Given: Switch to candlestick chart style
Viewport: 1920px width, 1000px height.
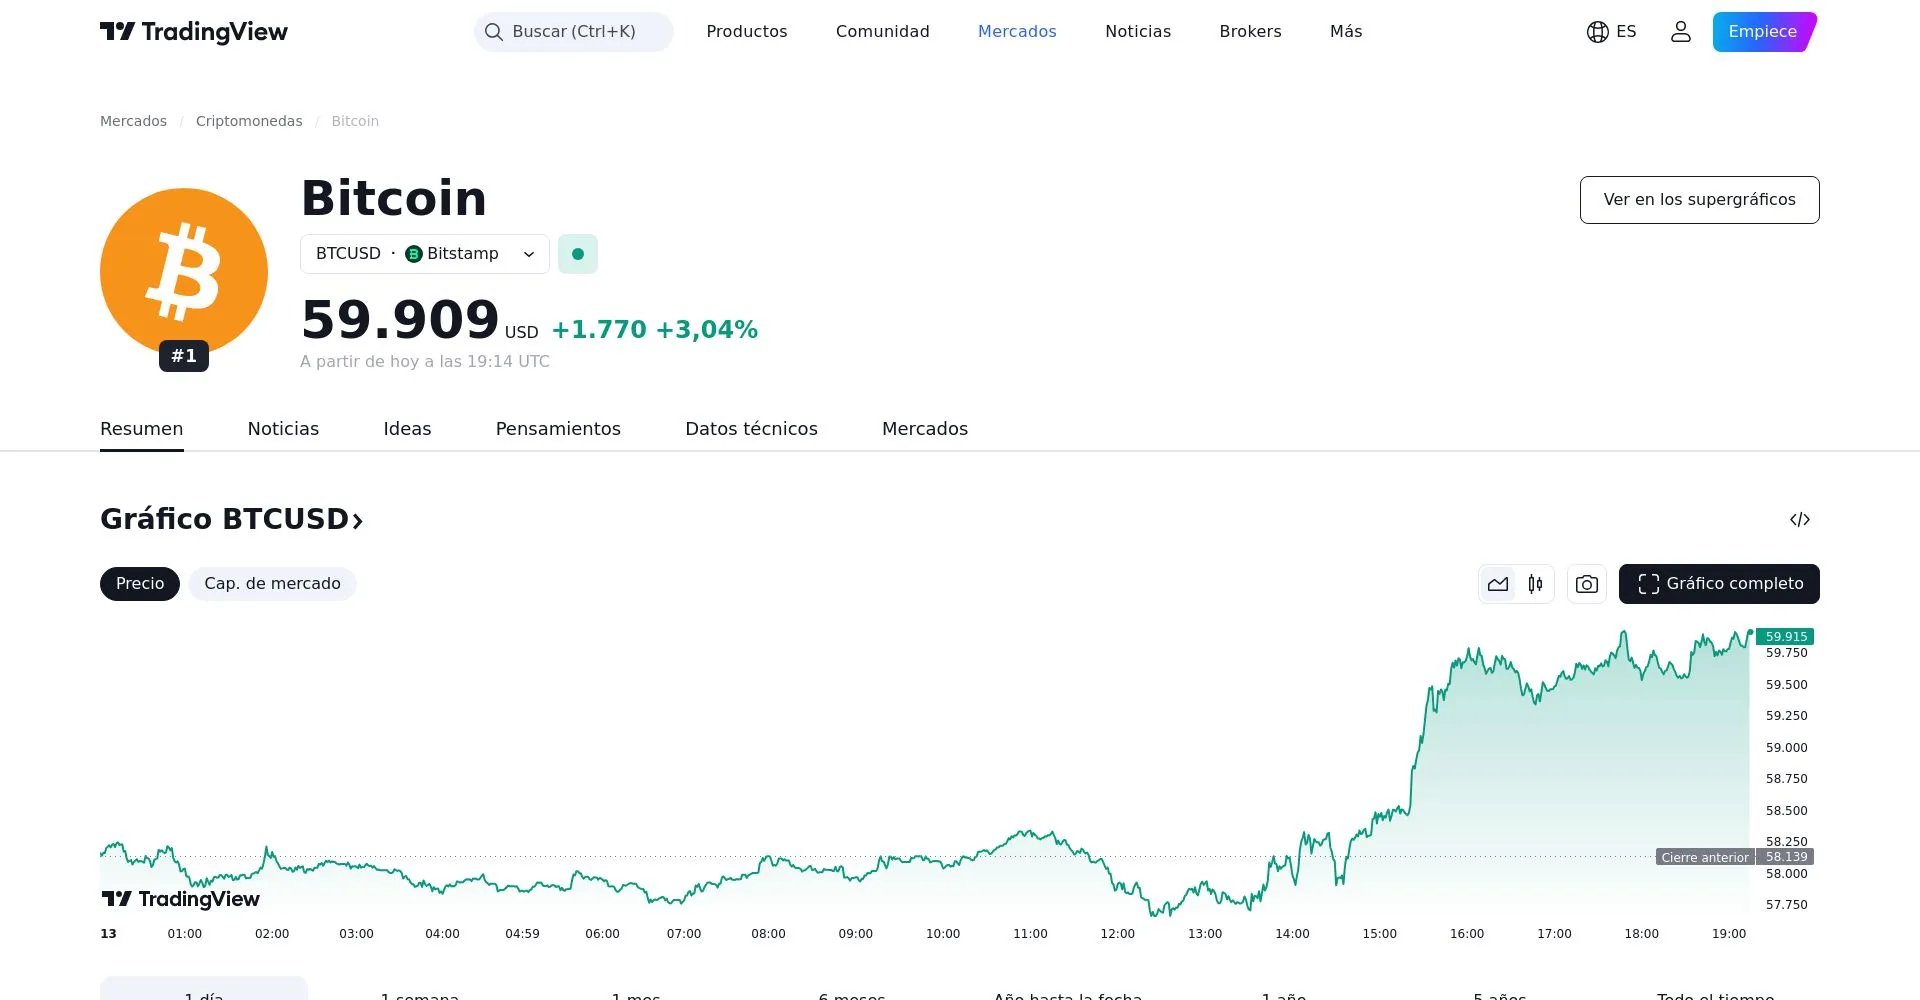Looking at the screenshot, I should pos(1535,584).
